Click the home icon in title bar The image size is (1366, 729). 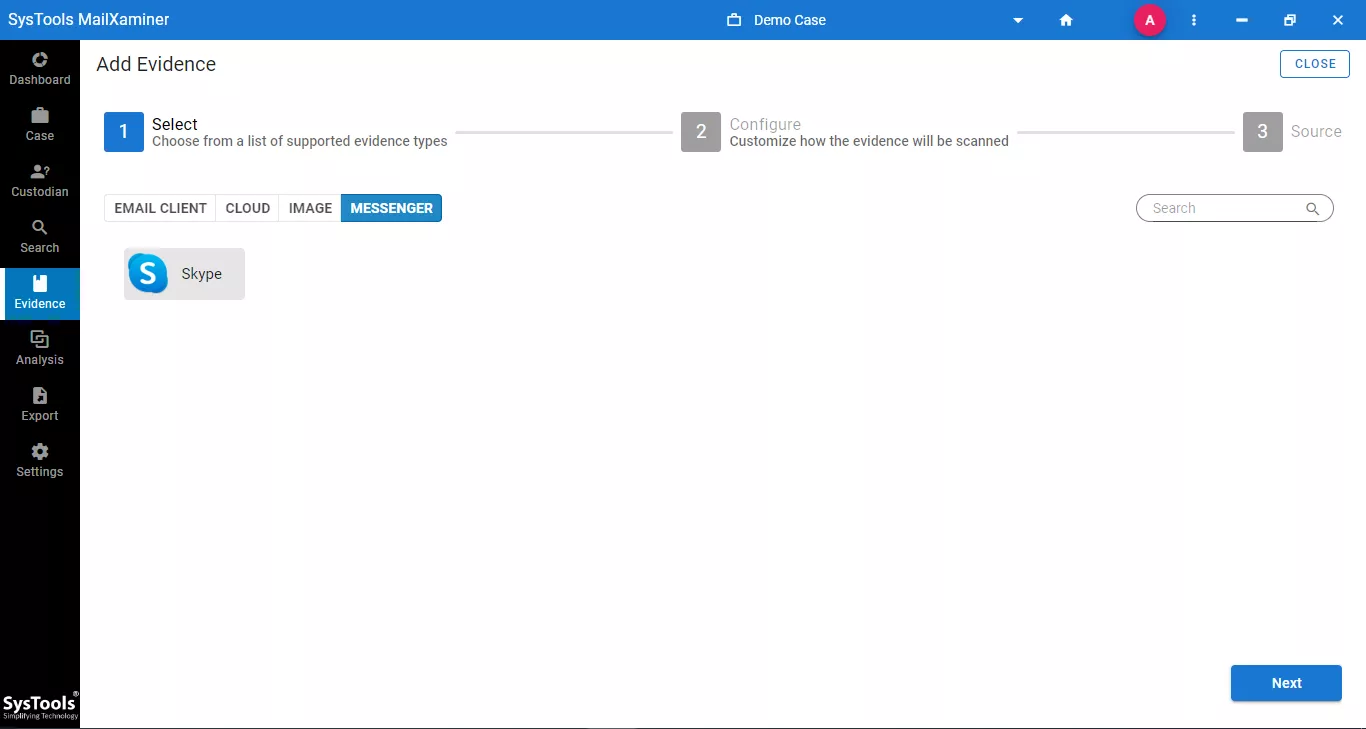1066,20
